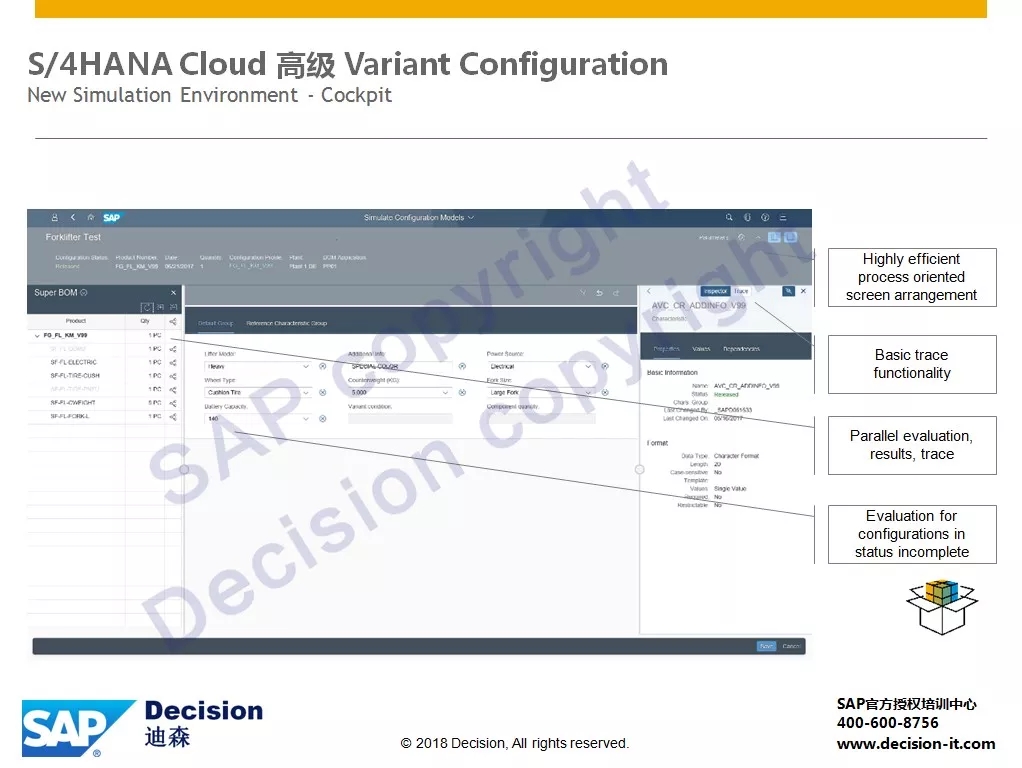Click the Component quantity field
This screenshot has height=768, width=1022.
click(540, 419)
